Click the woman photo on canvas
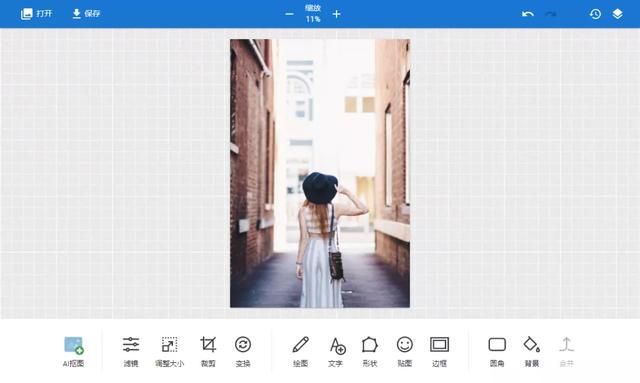640x383 pixels. (320, 173)
